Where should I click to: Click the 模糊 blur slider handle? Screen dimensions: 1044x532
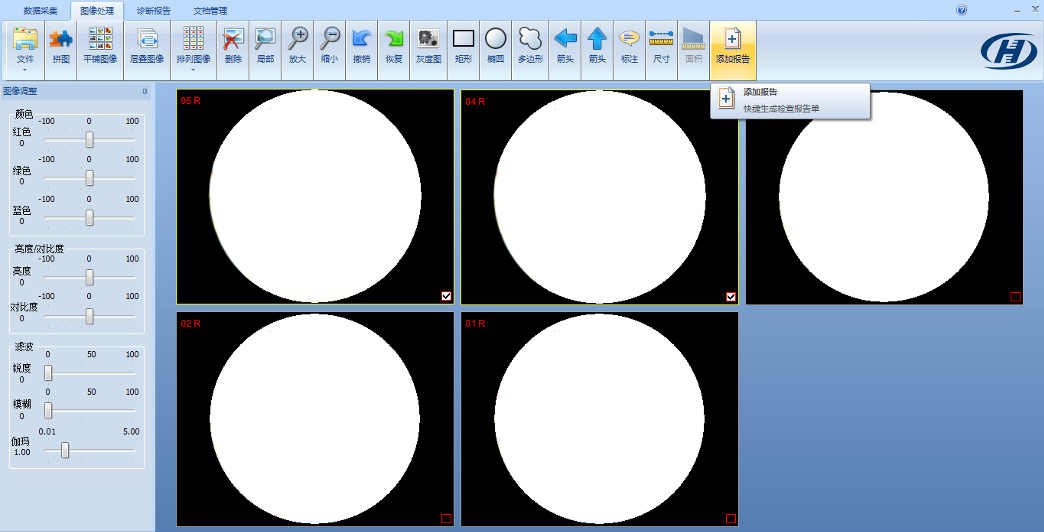coord(48,411)
